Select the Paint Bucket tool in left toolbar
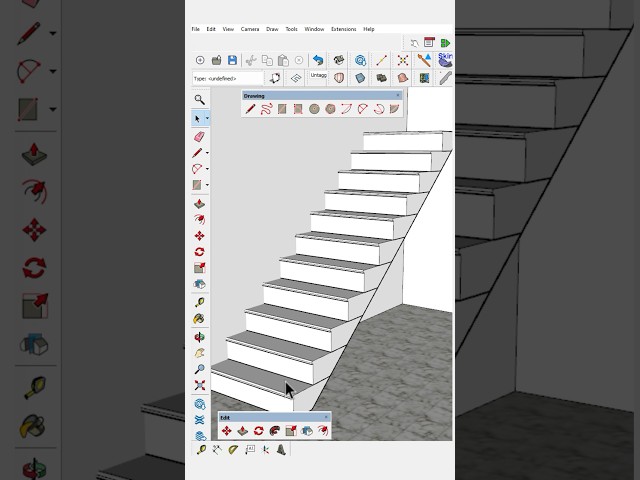The height and width of the screenshot is (480, 640). [199, 318]
